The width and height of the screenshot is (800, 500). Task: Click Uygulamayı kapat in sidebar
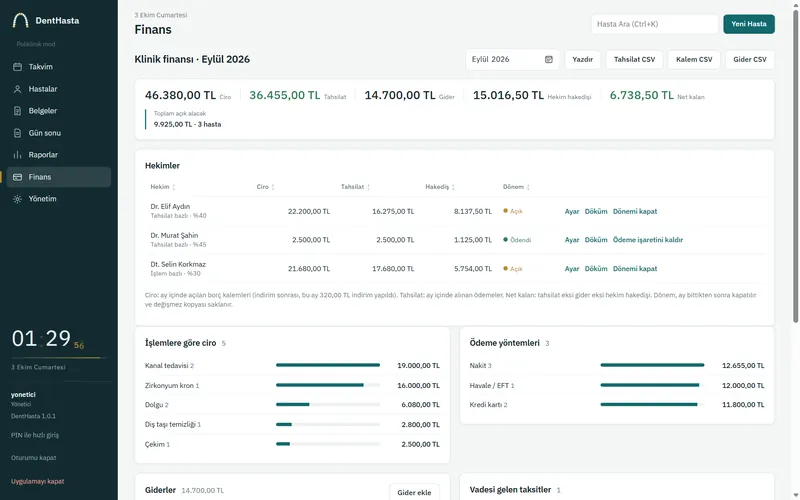[38, 481]
